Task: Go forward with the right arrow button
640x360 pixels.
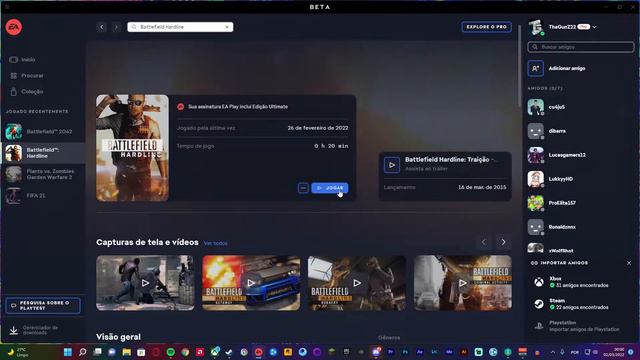Action: (x=116, y=27)
